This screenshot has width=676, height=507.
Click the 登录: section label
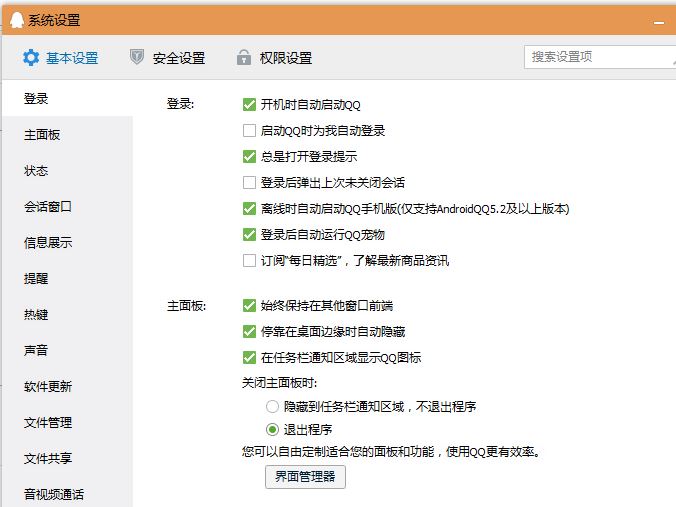[x=181, y=104]
